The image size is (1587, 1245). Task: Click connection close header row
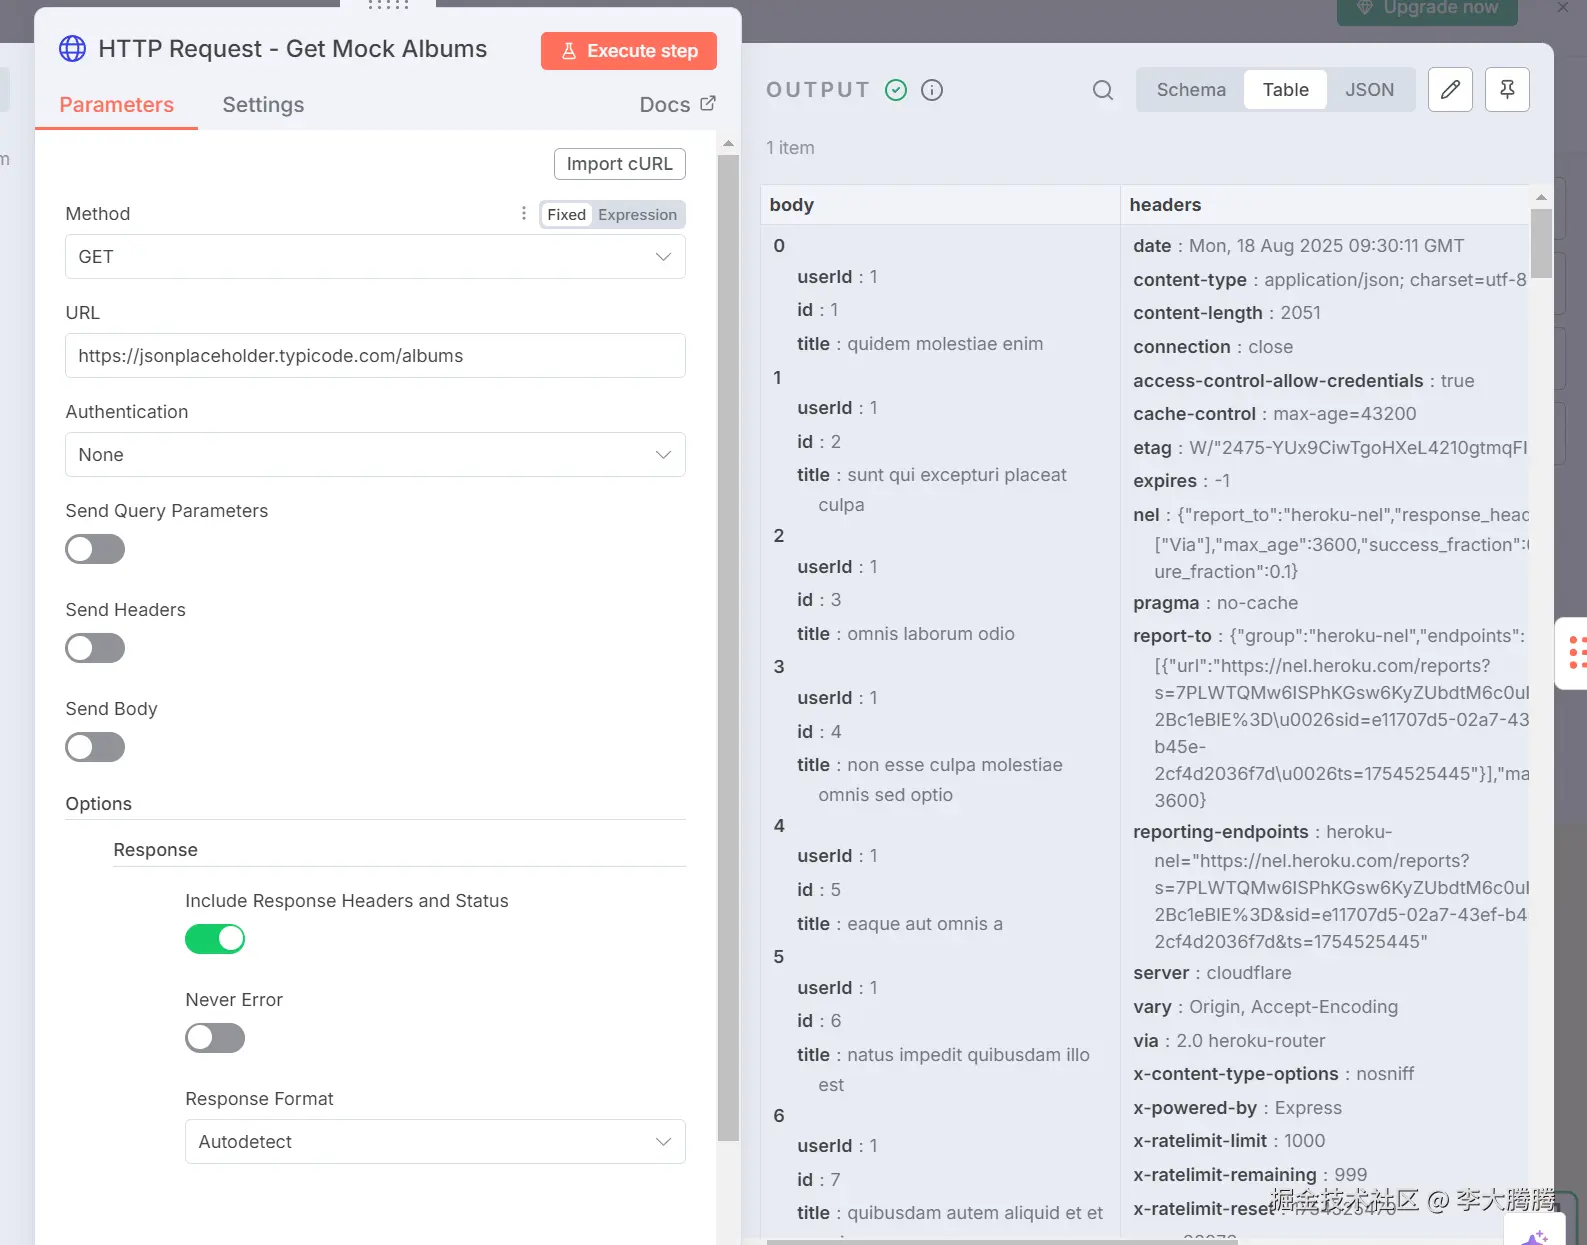click(1213, 347)
